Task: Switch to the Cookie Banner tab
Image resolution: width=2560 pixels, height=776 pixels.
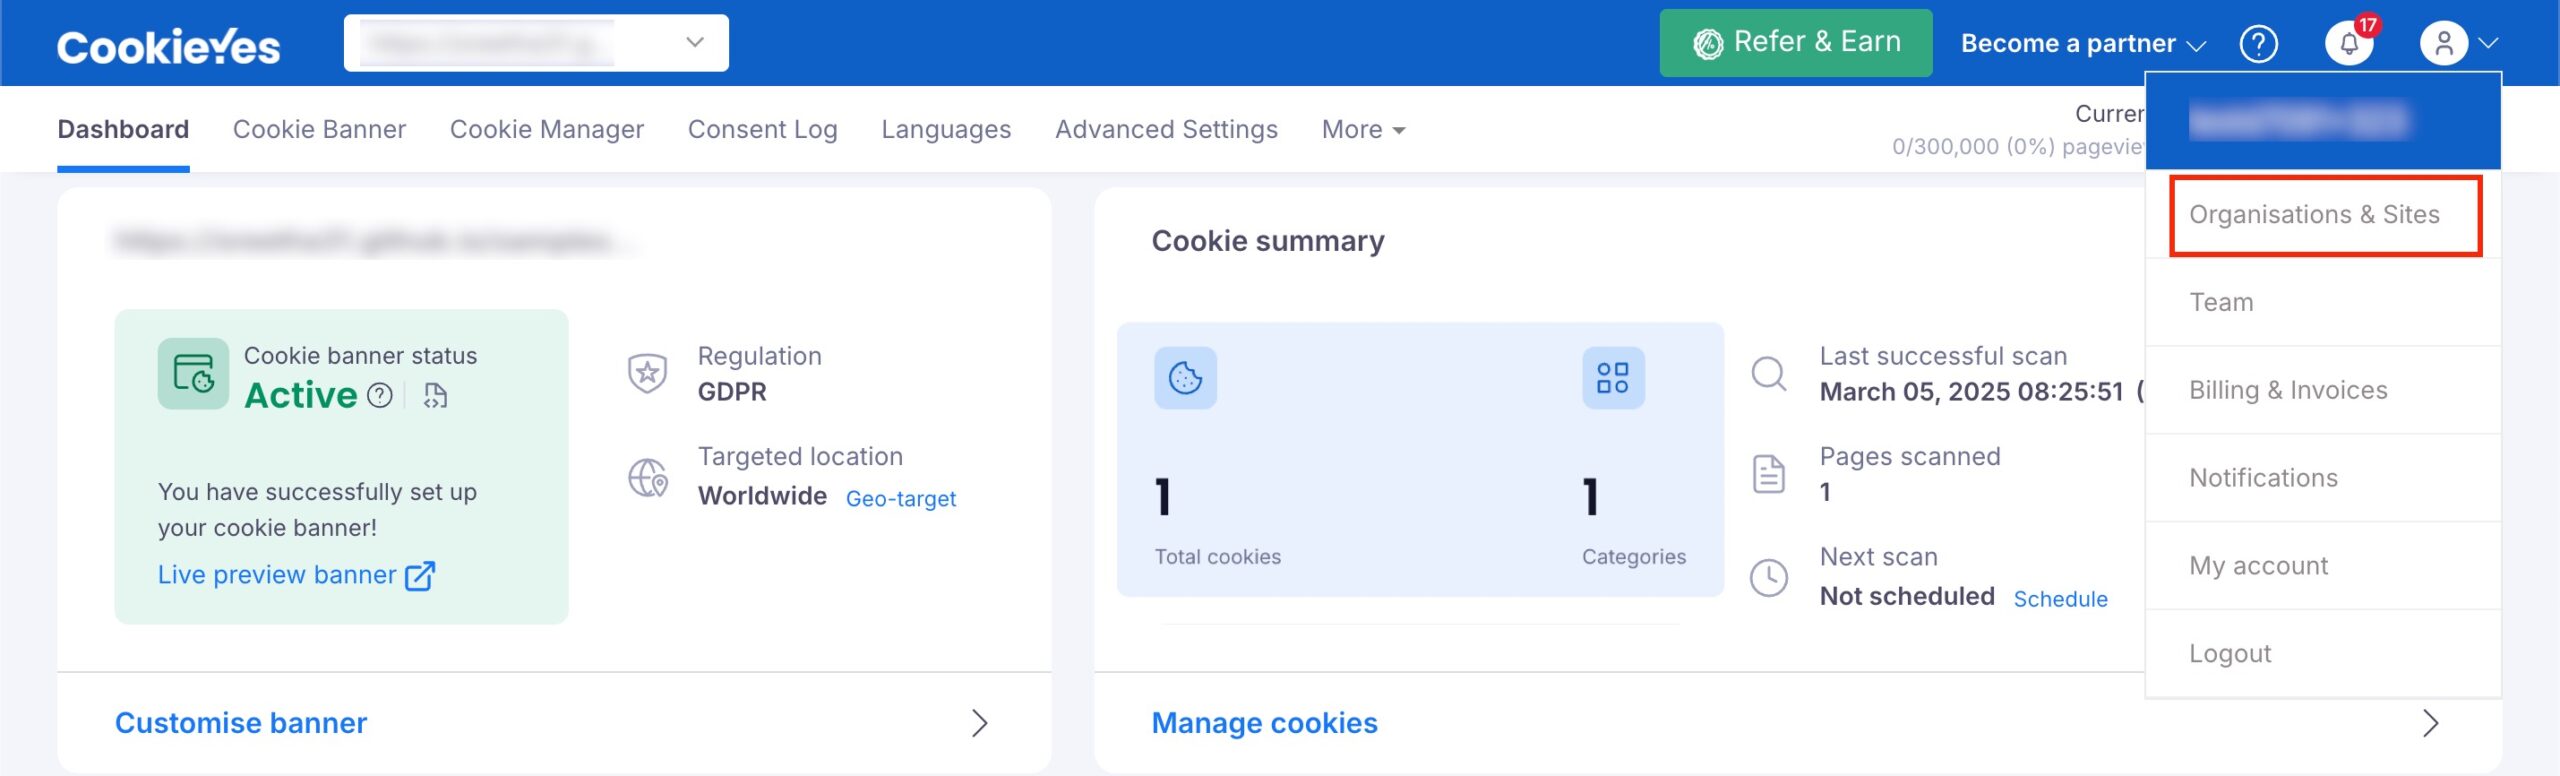Action: [319, 130]
